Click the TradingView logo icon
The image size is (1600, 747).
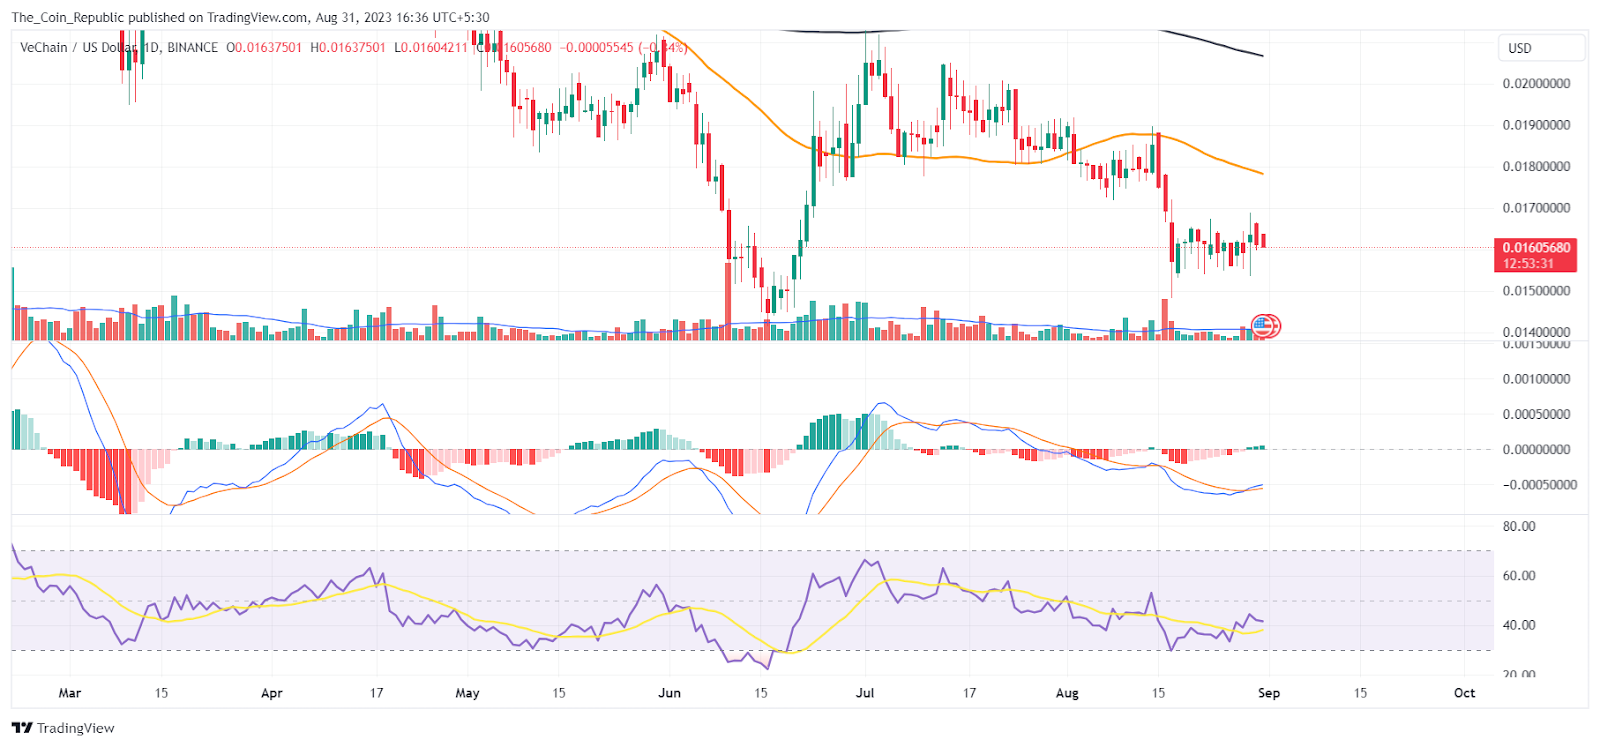point(22,728)
